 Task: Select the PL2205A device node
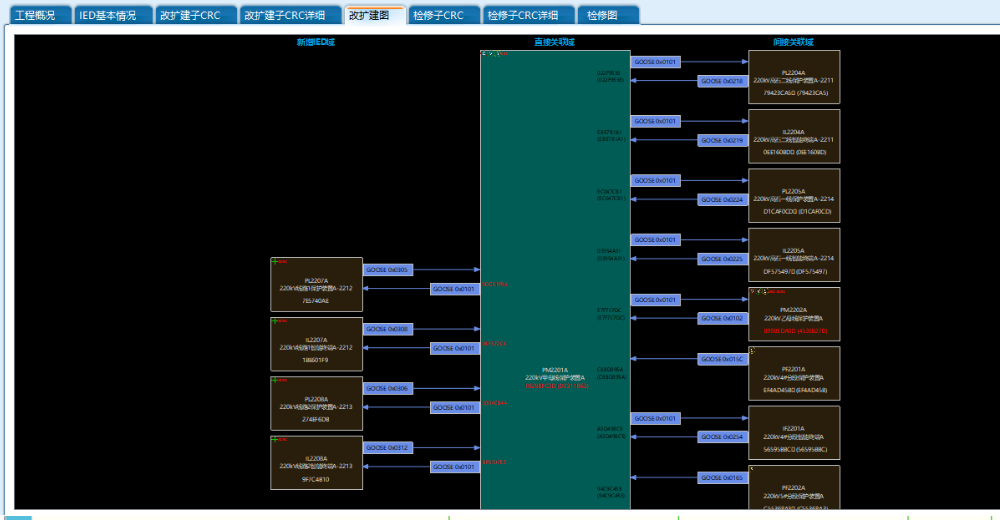[794, 196]
